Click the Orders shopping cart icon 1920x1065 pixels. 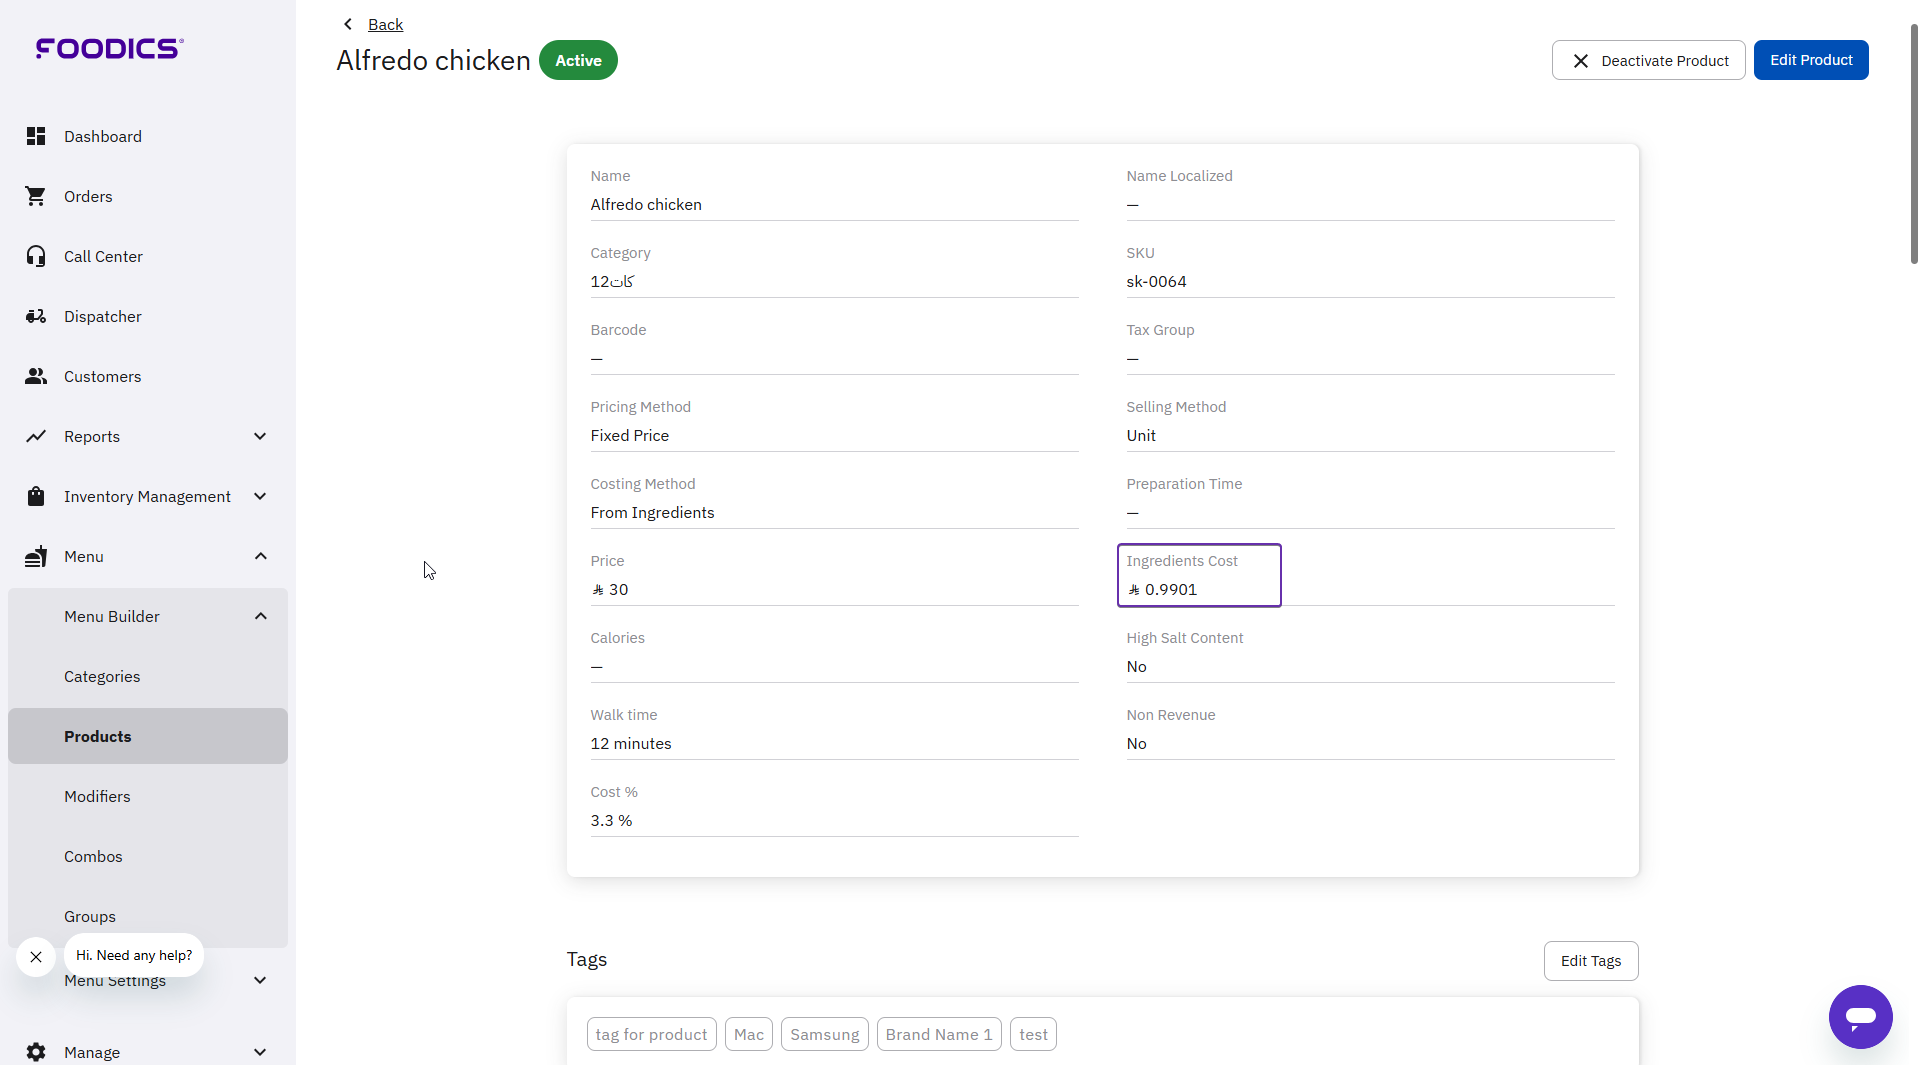tap(36, 196)
